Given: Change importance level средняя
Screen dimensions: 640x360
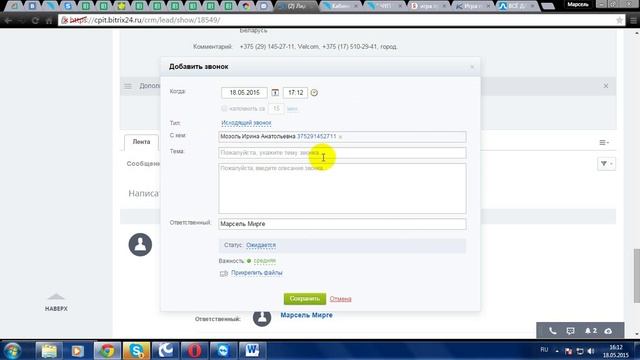Looking at the screenshot, I should click(264, 260).
